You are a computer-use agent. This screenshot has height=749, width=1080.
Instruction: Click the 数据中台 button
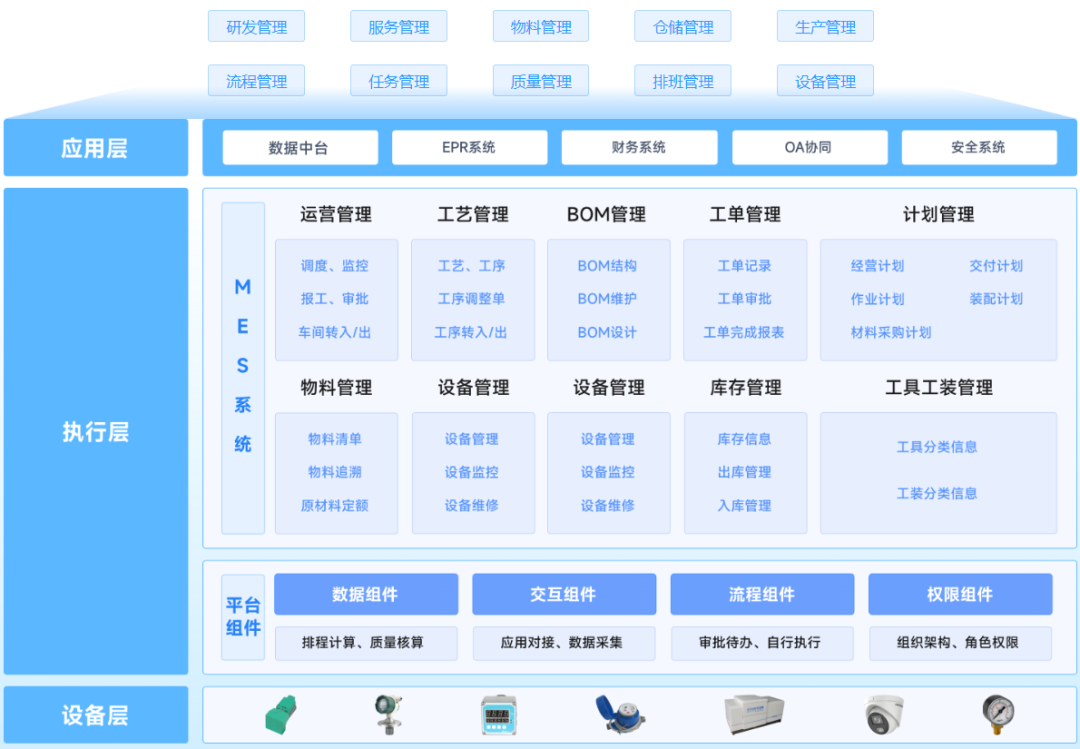point(299,148)
